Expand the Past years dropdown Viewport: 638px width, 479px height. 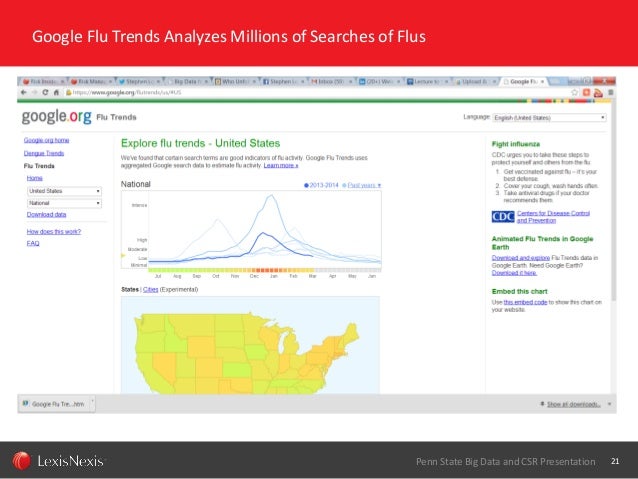click(364, 185)
